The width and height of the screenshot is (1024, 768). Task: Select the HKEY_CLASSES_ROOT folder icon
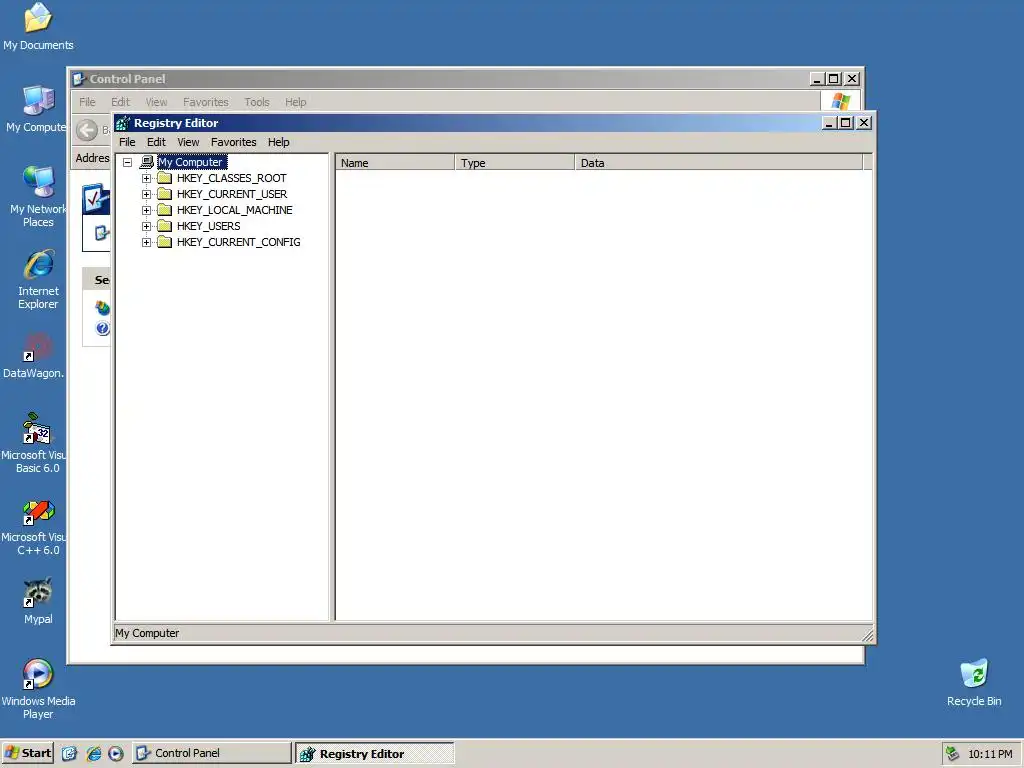click(165, 178)
